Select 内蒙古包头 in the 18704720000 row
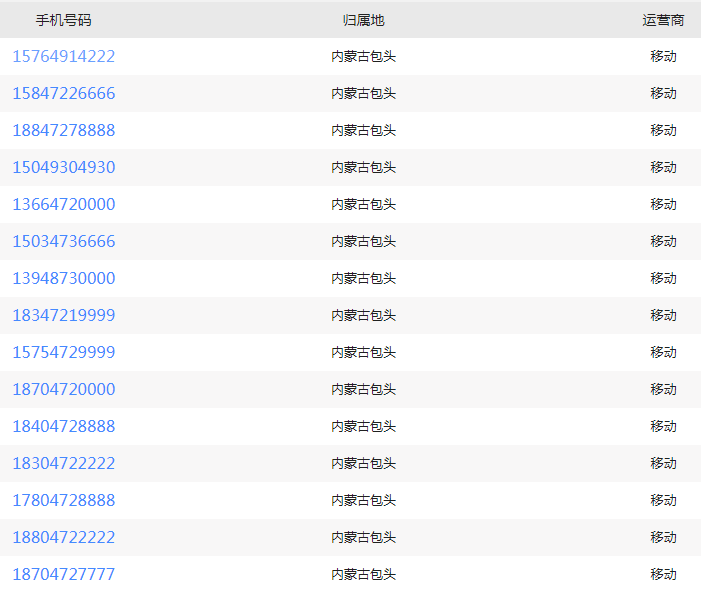Image resolution: width=701 pixels, height=592 pixels. tap(363, 389)
